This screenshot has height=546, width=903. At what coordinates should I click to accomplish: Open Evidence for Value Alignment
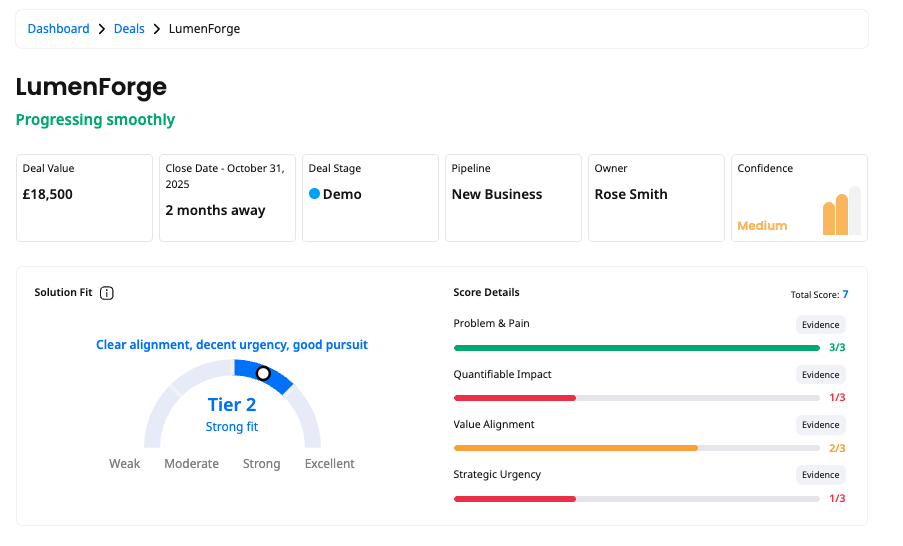tap(821, 424)
